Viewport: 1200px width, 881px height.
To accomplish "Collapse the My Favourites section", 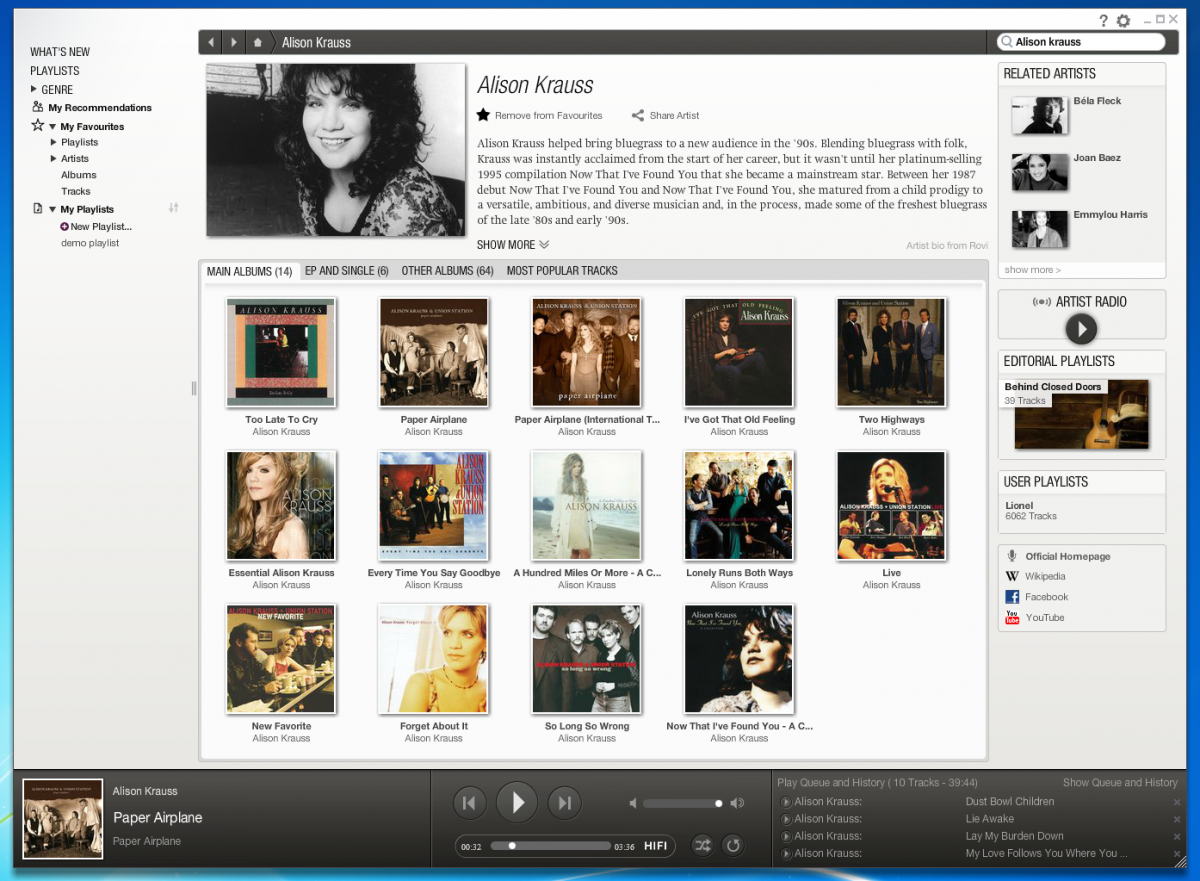I will (x=52, y=127).
